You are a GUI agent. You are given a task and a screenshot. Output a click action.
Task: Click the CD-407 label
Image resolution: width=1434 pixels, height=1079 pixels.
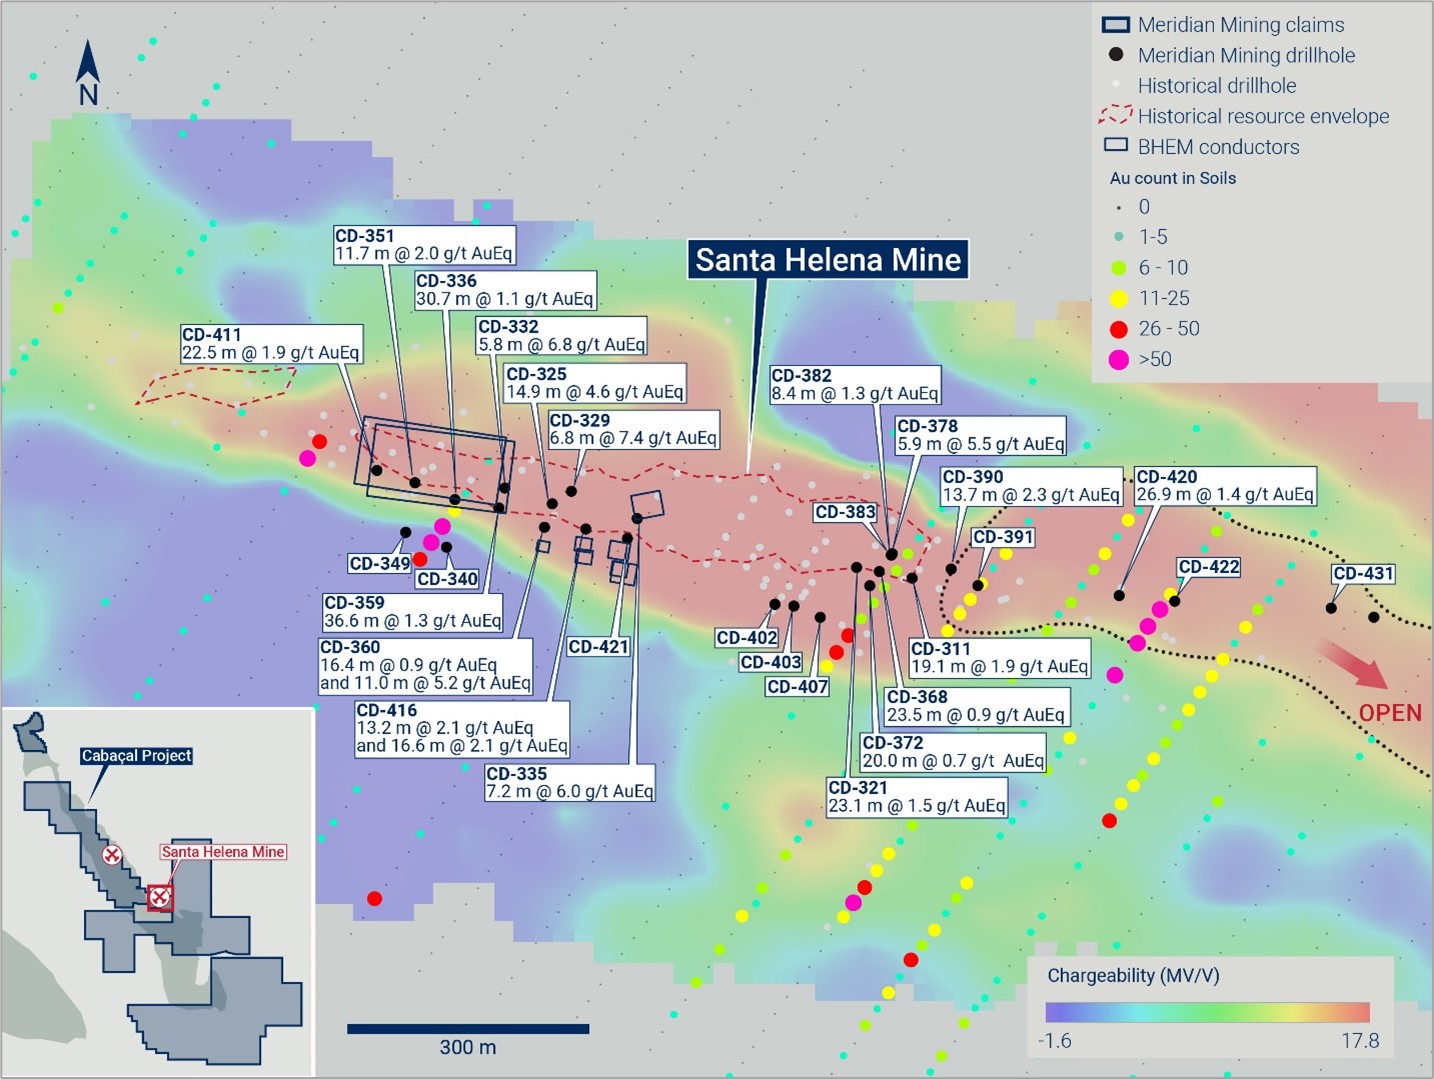coord(797,687)
